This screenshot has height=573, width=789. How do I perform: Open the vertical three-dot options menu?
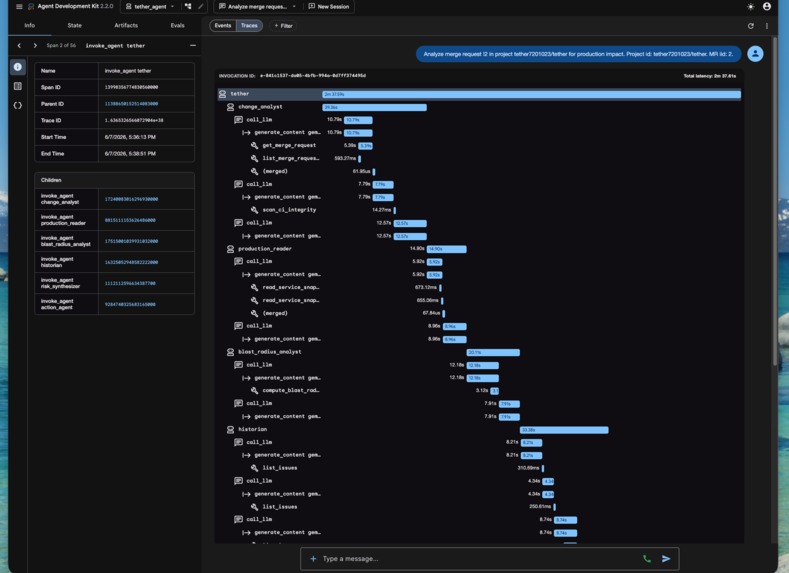(767, 26)
